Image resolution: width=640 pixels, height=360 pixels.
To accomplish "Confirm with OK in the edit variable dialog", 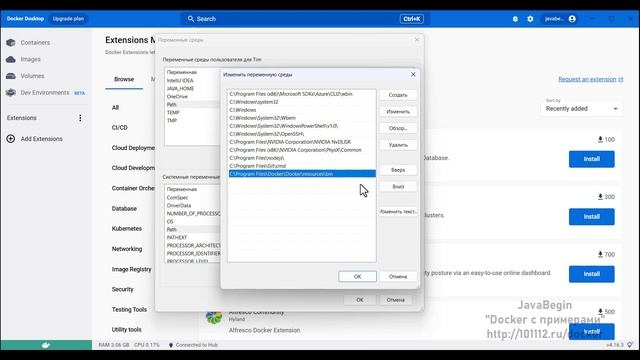I will pos(357,277).
